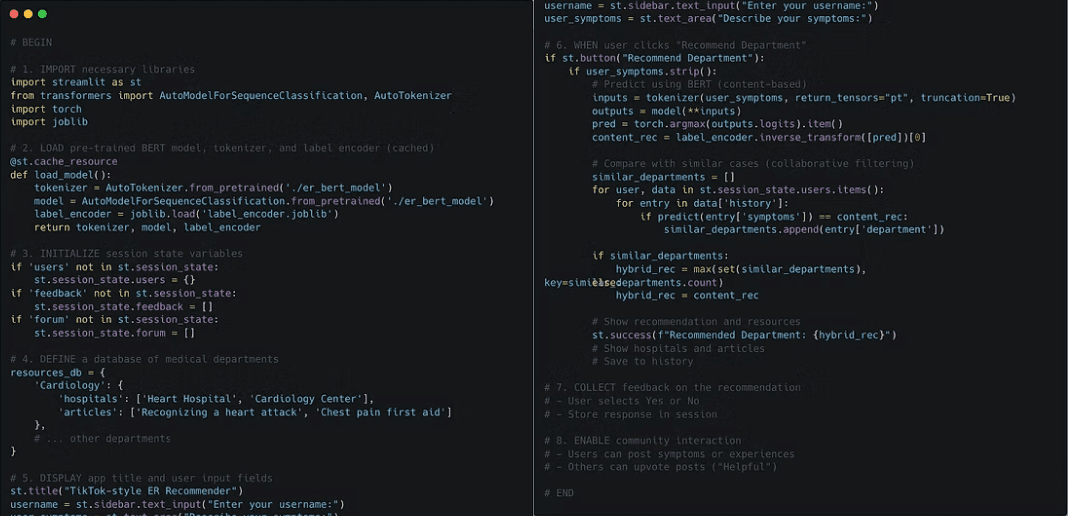Click the '@st.cache_resource' decorator line
This screenshot has width=1068, height=516.
pyautogui.click(x=64, y=161)
